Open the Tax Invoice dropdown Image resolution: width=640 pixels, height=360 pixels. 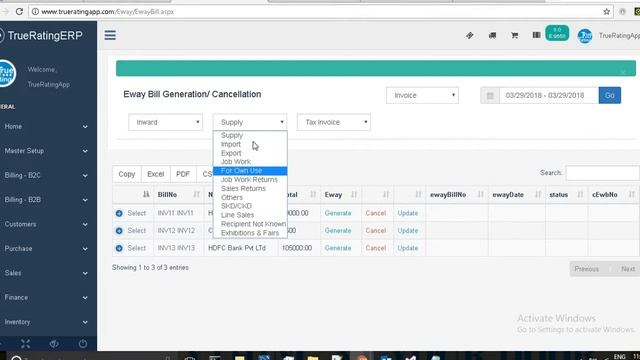pyautogui.click(x=333, y=122)
